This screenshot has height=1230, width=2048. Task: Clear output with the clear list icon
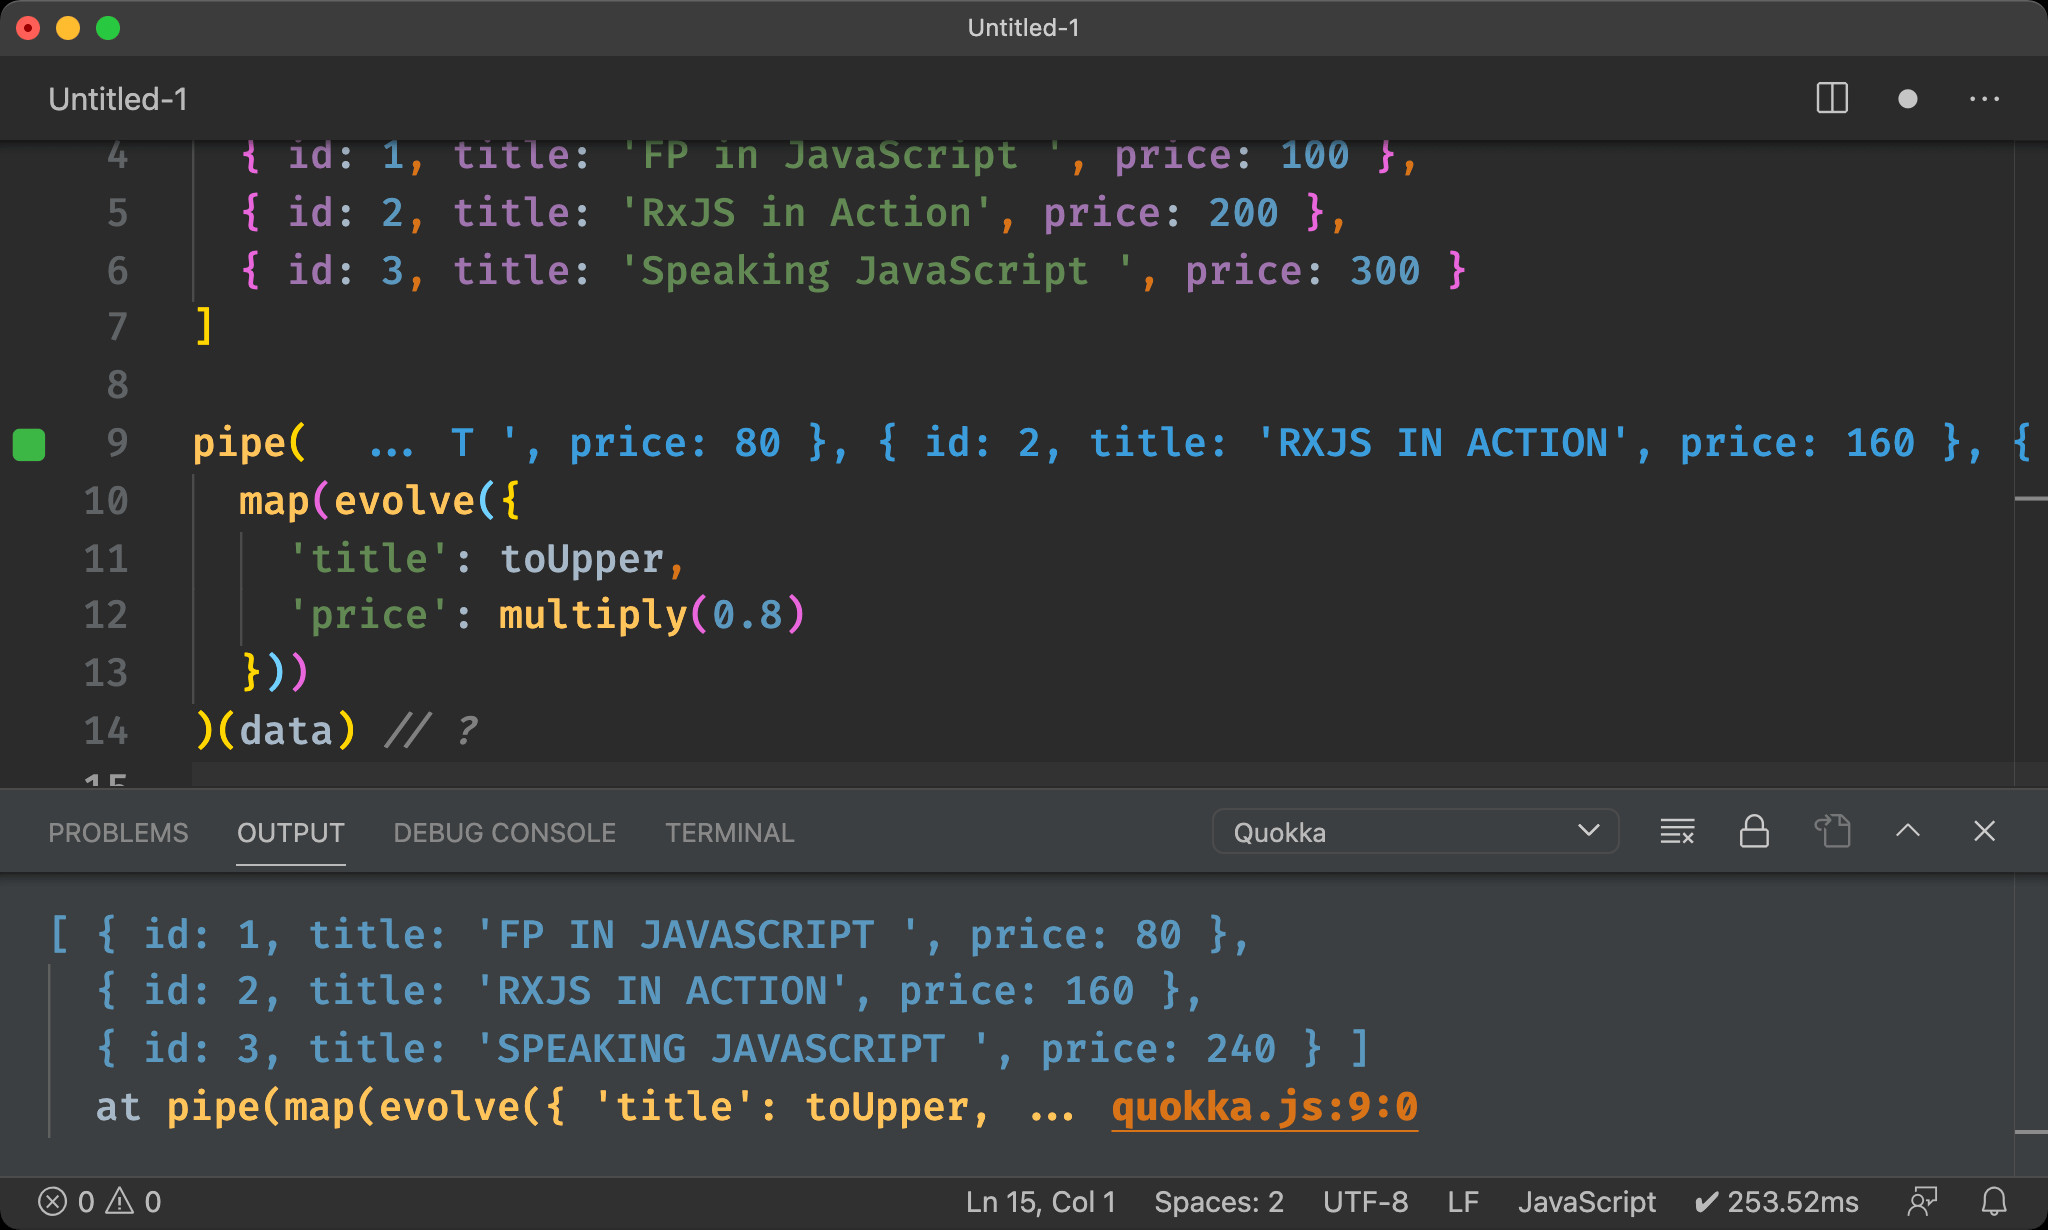(1677, 831)
